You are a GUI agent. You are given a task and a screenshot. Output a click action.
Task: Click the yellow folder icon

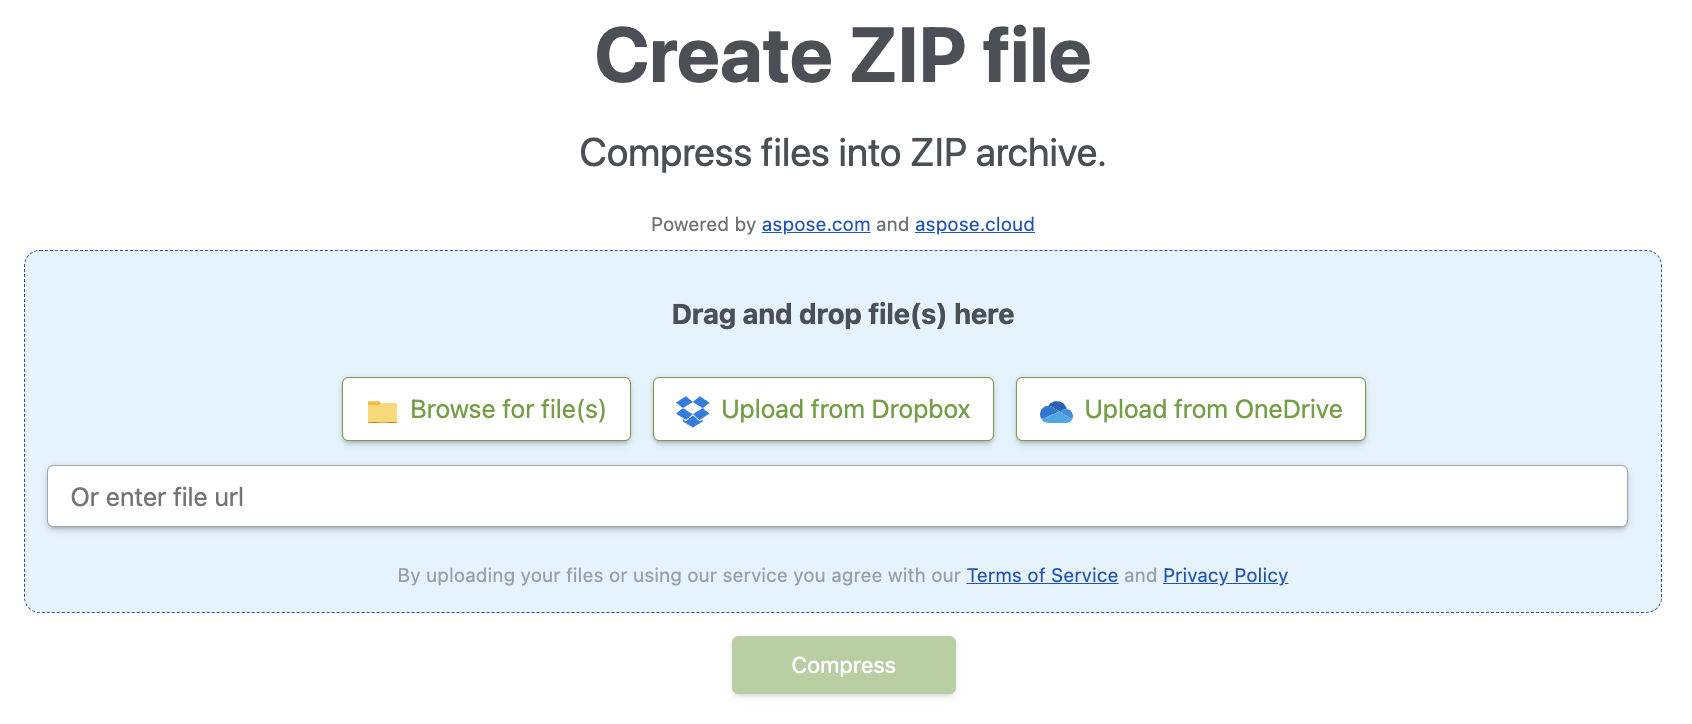pos(382,411)
